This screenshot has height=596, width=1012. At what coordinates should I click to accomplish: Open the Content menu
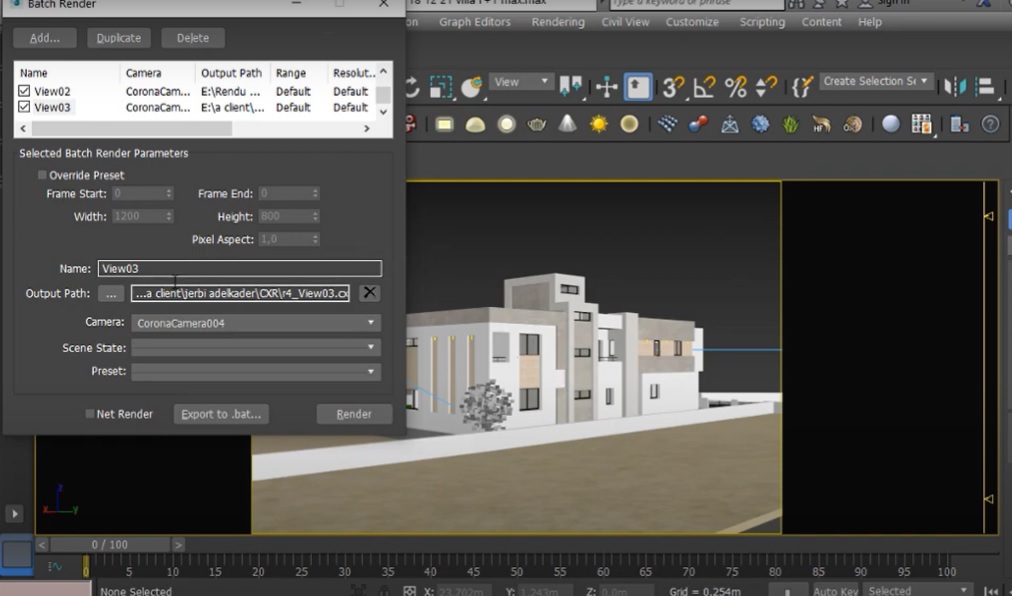pyautogui.click(x=822, y=22)
